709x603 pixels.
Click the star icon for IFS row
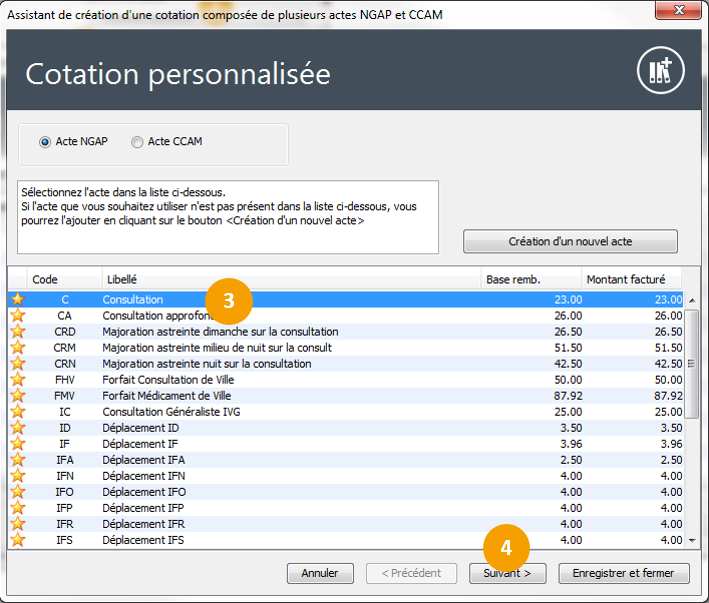click(17, 539)
